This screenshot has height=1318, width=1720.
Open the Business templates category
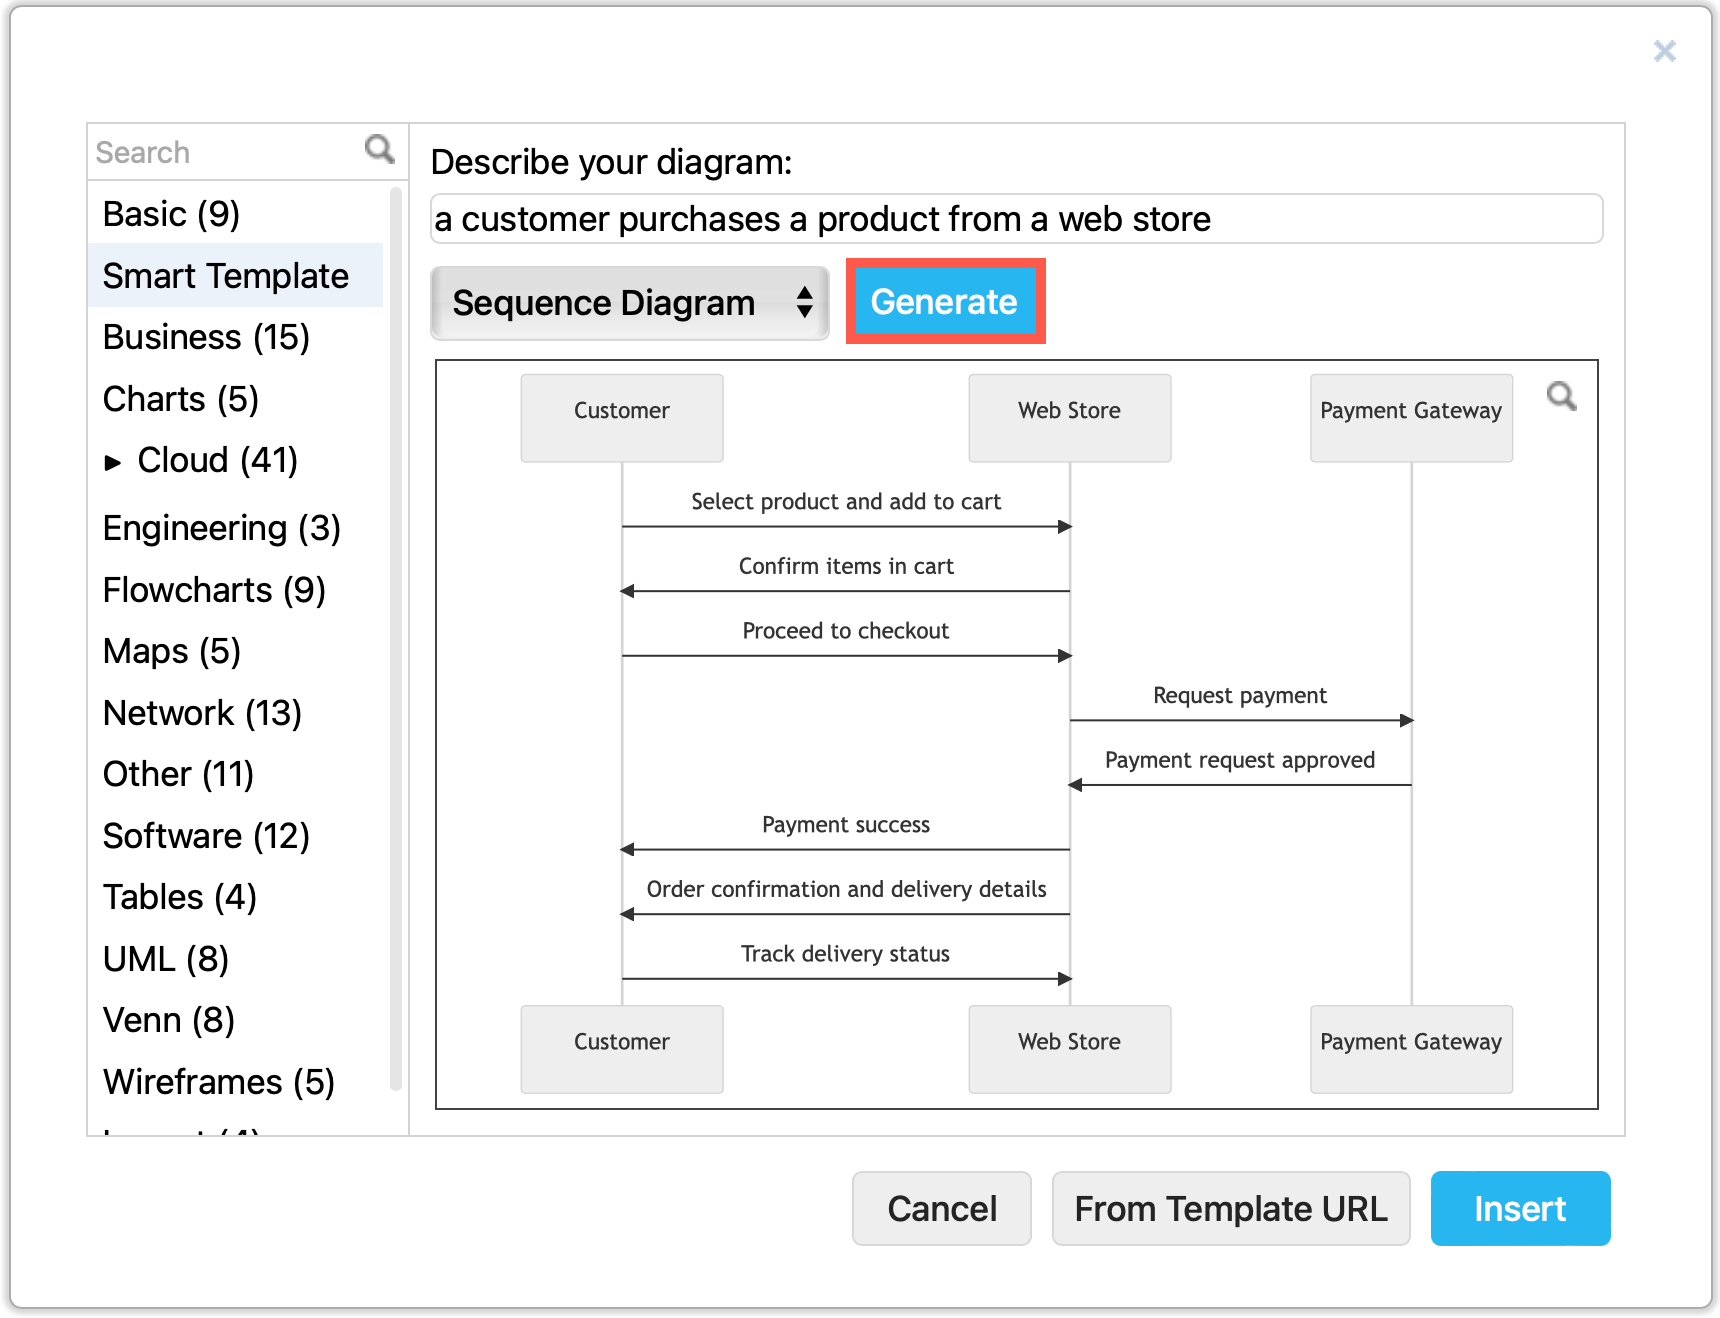(206, 337)
